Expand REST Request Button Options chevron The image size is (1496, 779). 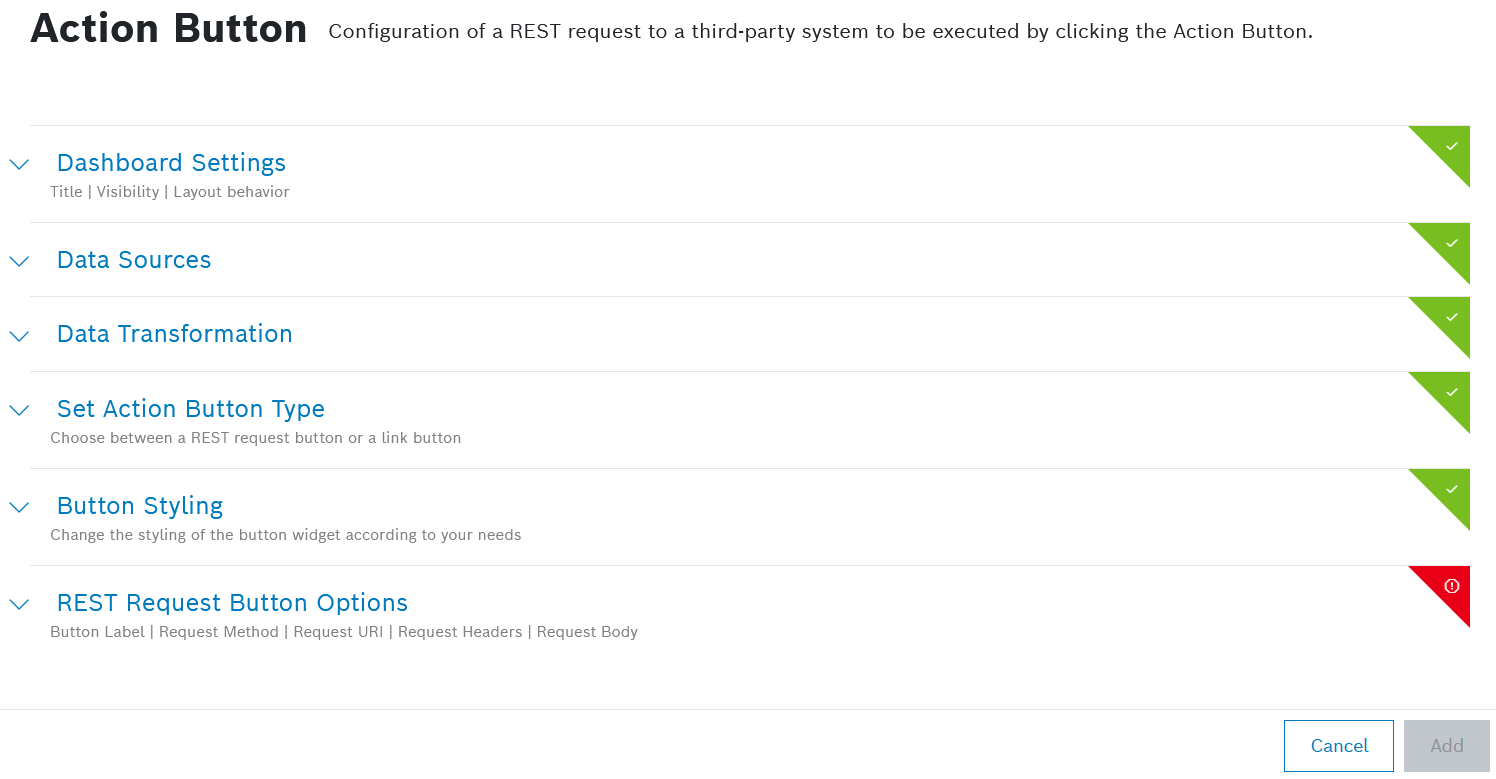pyautogui.click(x=19, y=604)
